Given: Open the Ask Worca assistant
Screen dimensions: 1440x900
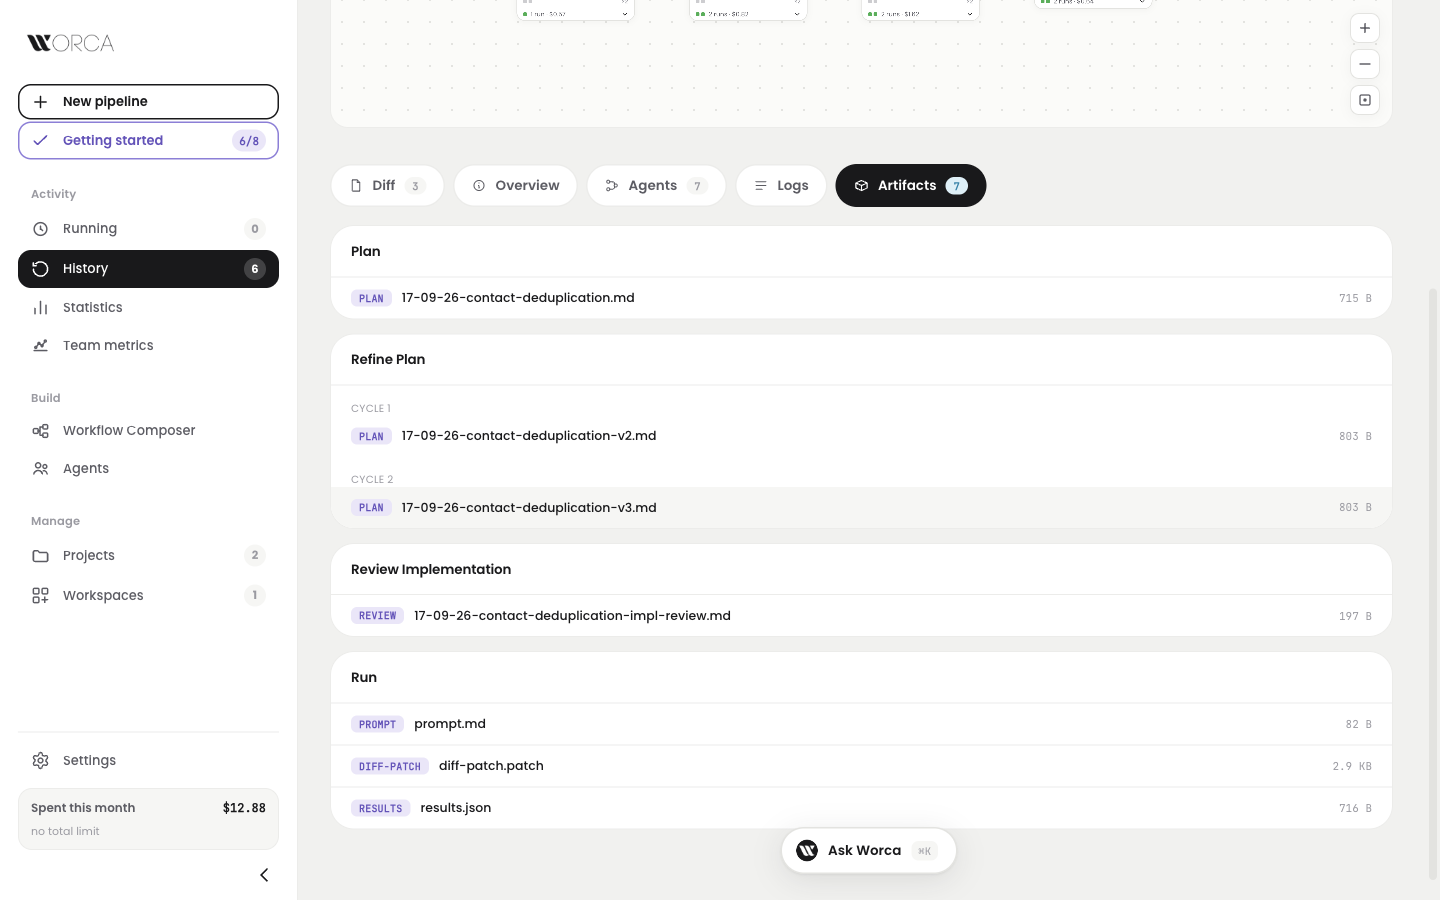Looking at the screenshot, I should (869, 851).
